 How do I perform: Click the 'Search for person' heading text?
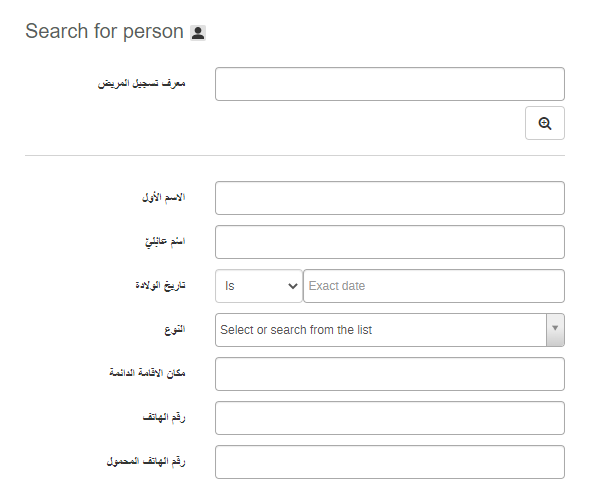104,31
